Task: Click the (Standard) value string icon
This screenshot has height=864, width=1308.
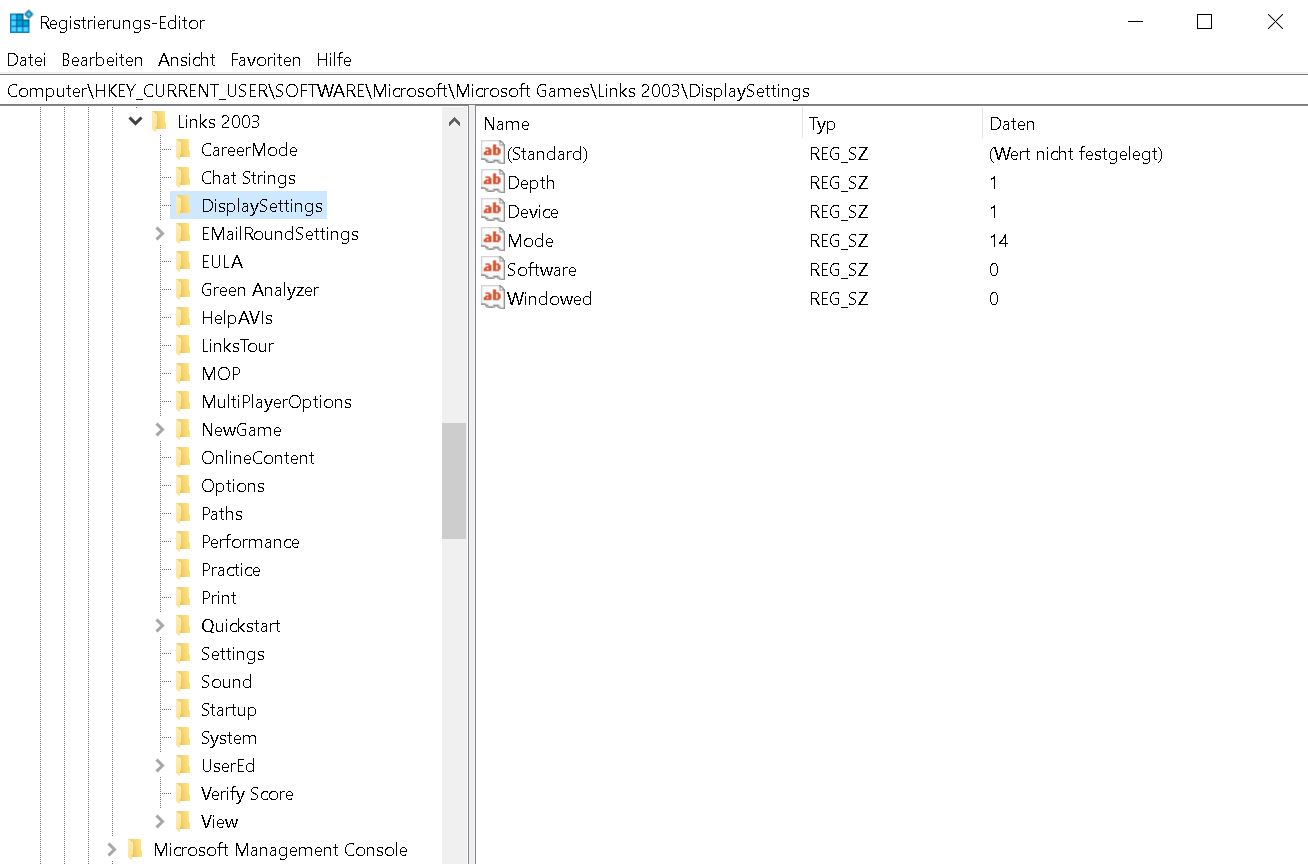Action: (x=493, y=153)
